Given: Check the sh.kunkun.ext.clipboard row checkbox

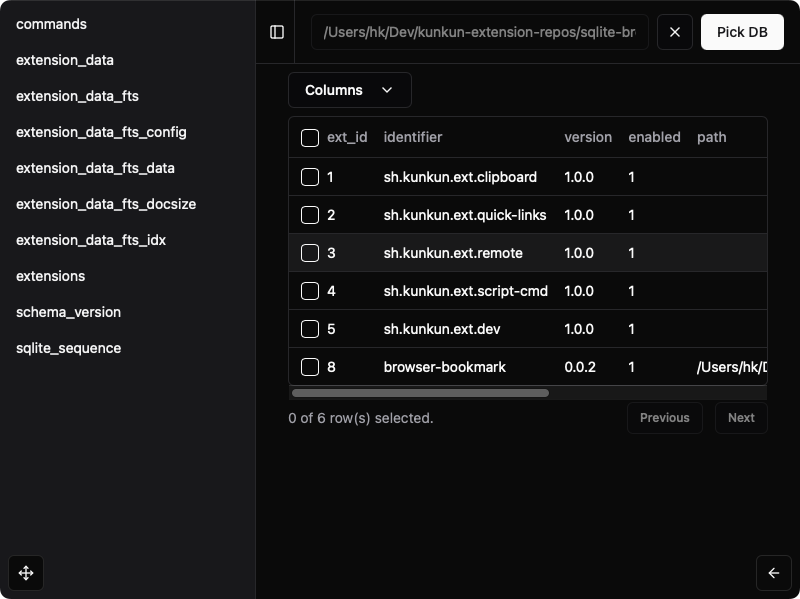Looking at the screenshot, I should pyautogui.click(x=310, y=177).
